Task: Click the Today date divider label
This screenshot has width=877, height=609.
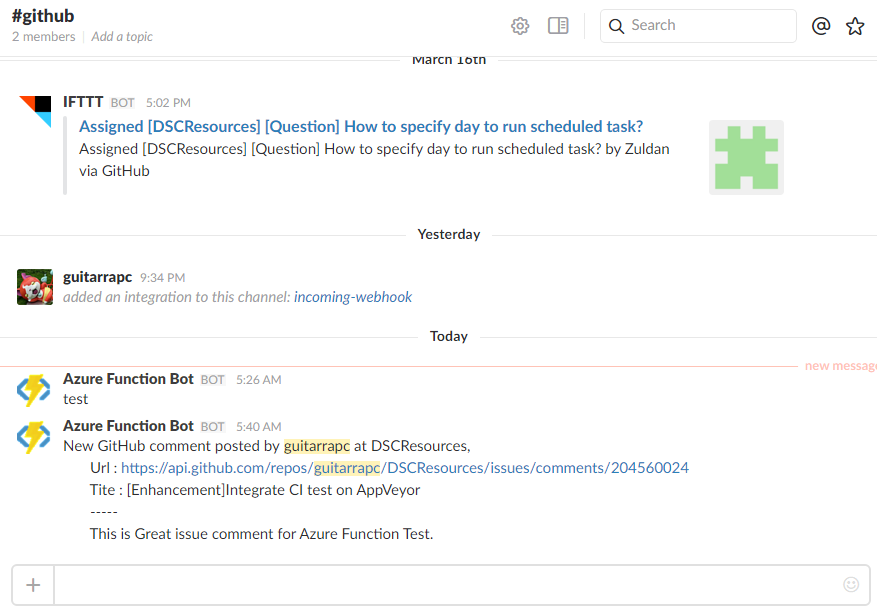Action: pyautogui.click(x=449, y=336)
